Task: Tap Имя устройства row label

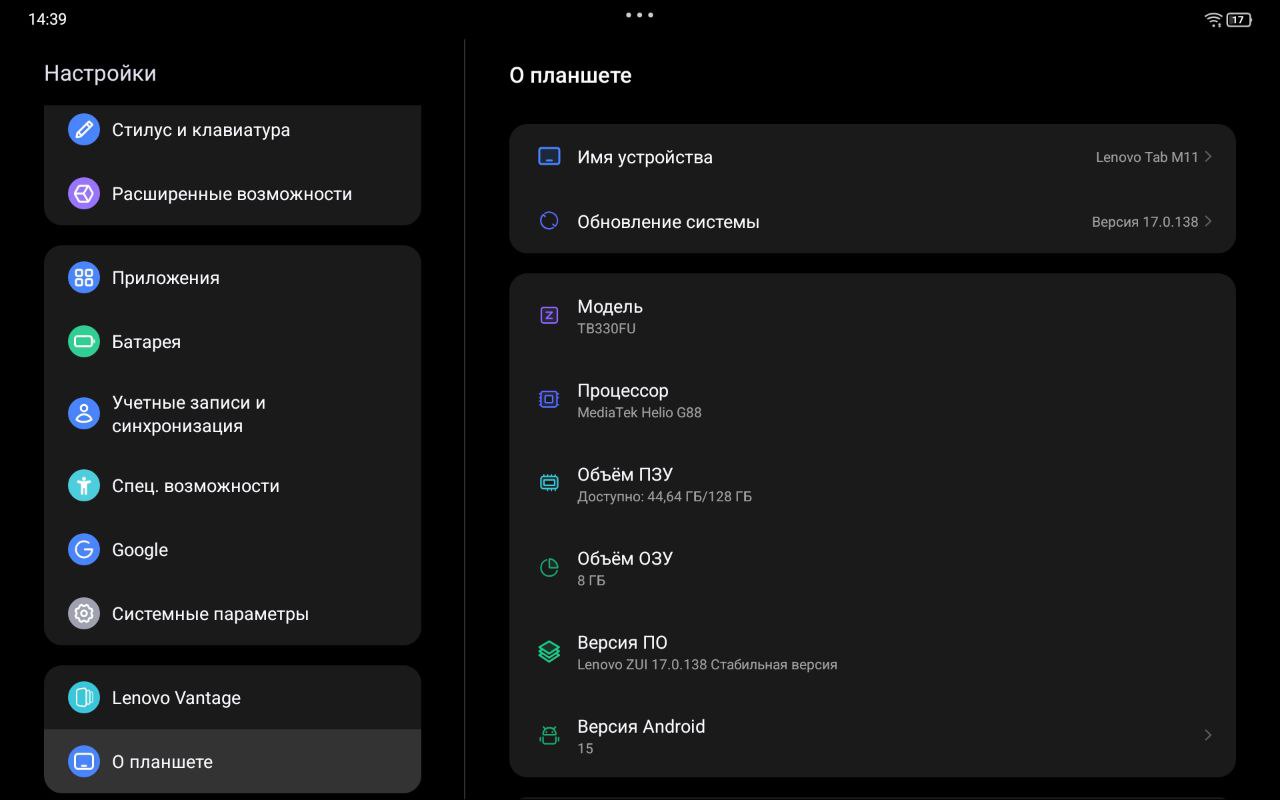Action: click(645, 157)
